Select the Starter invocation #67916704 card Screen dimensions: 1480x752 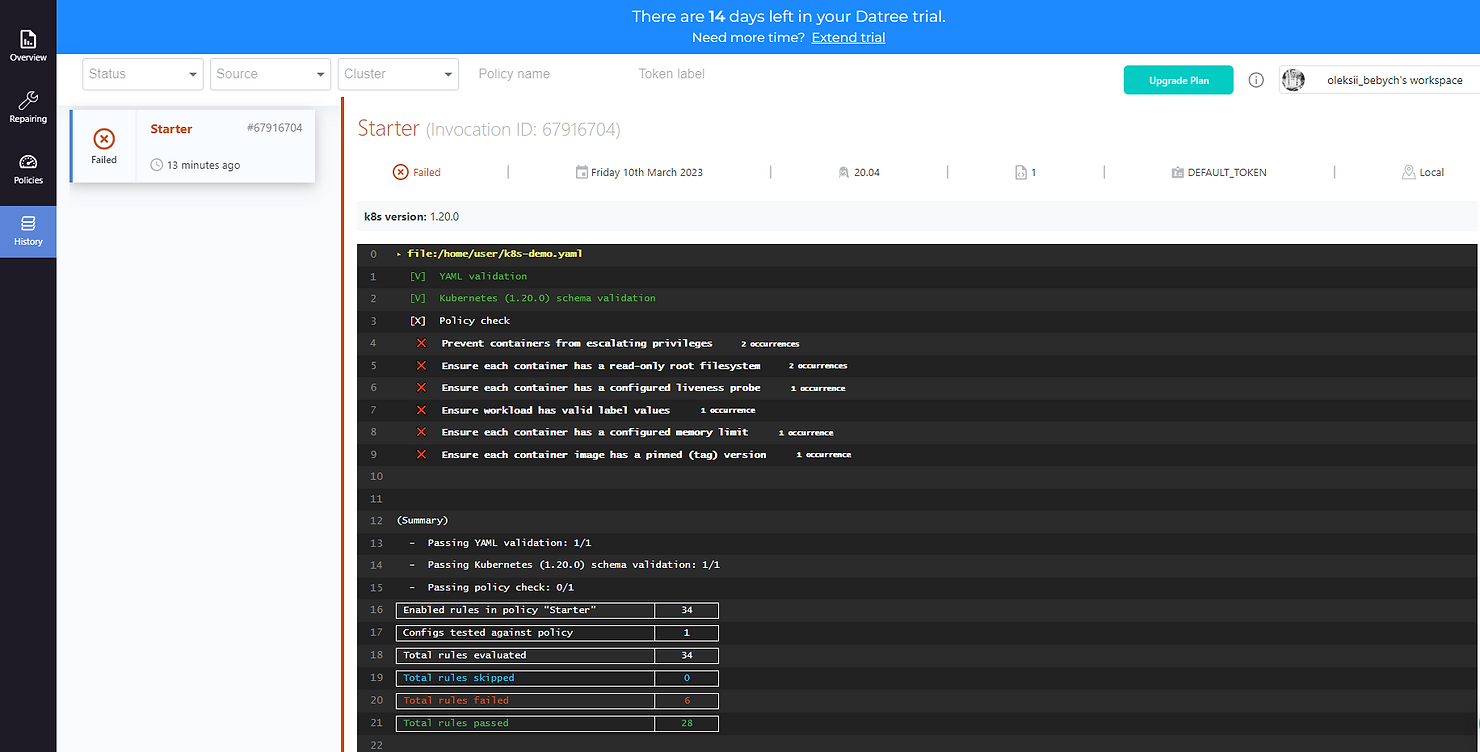point(193,146)
